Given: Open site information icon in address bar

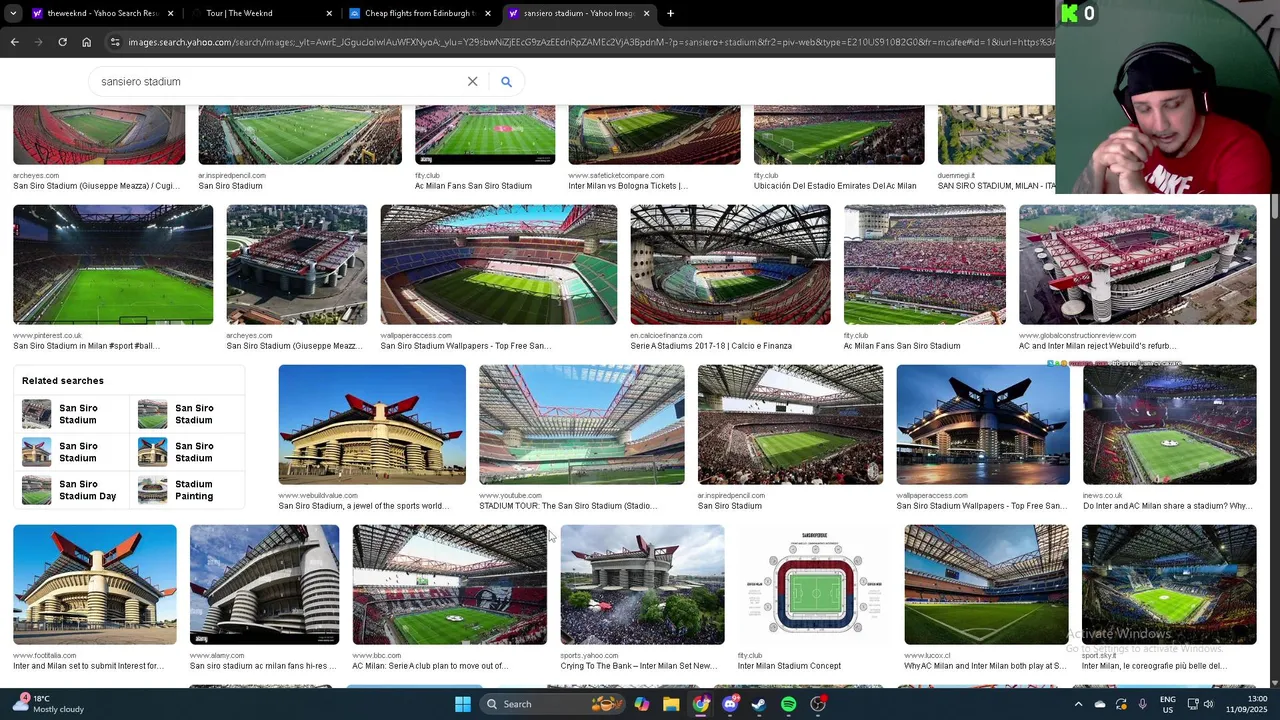Looking at the screenshot, I should [115, 42].
